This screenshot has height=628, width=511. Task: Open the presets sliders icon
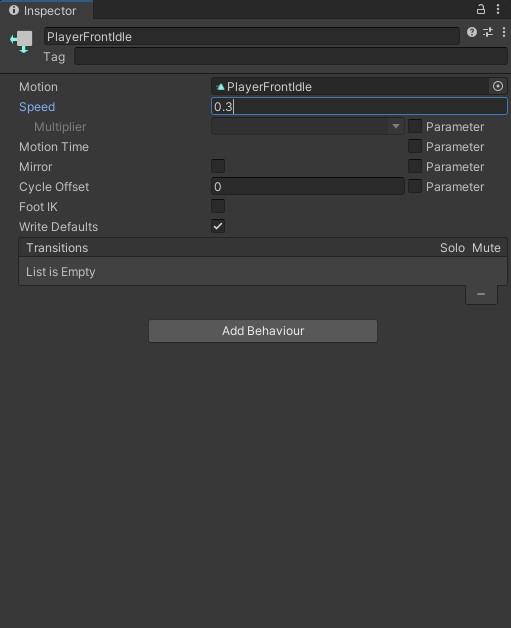pyautogui.click(x=488, y=32)
